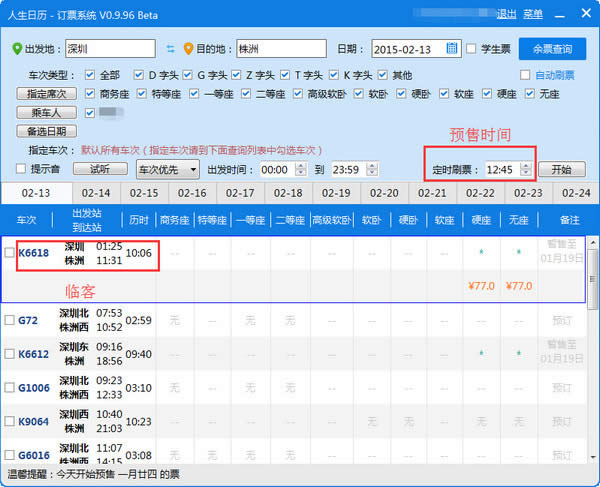Toggle the passenger name checkbox beside 乘车人

coord(90,112)
